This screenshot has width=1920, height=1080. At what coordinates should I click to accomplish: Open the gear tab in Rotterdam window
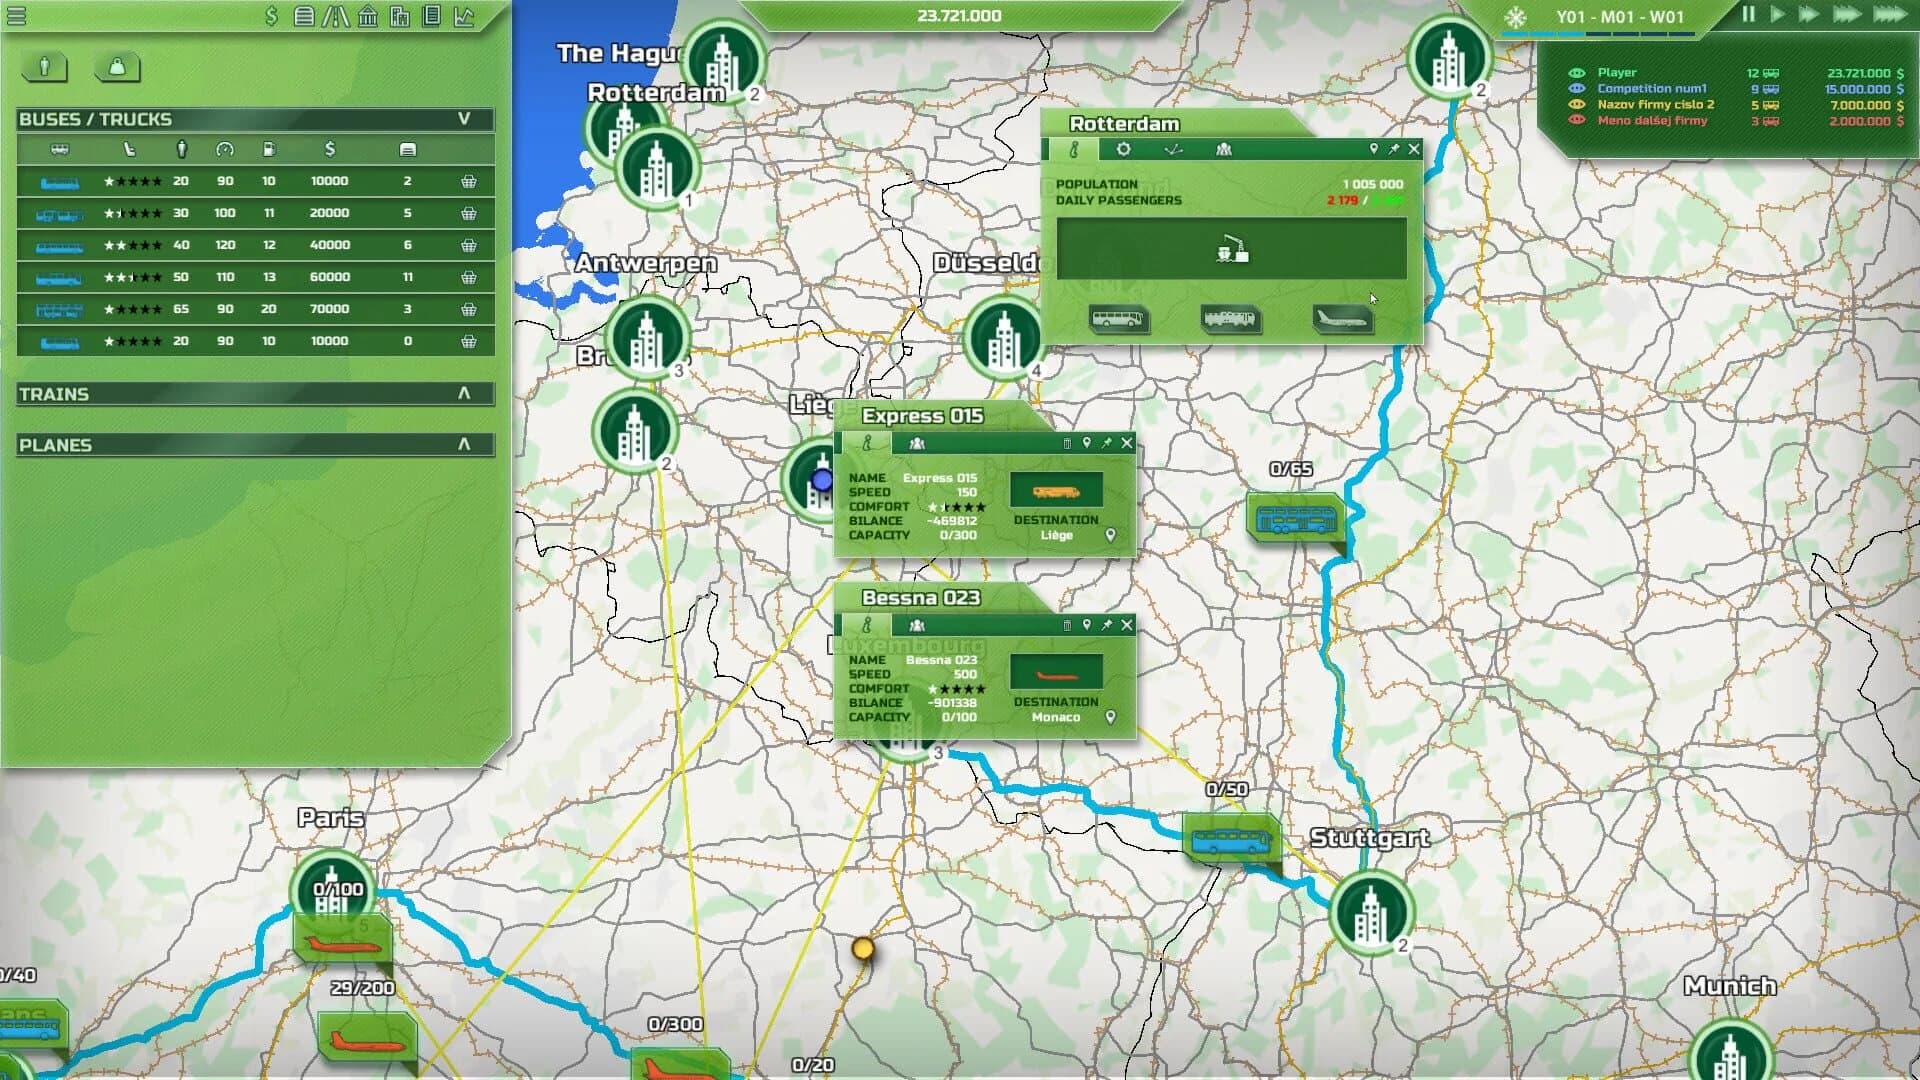click(x=1123, y=148)
